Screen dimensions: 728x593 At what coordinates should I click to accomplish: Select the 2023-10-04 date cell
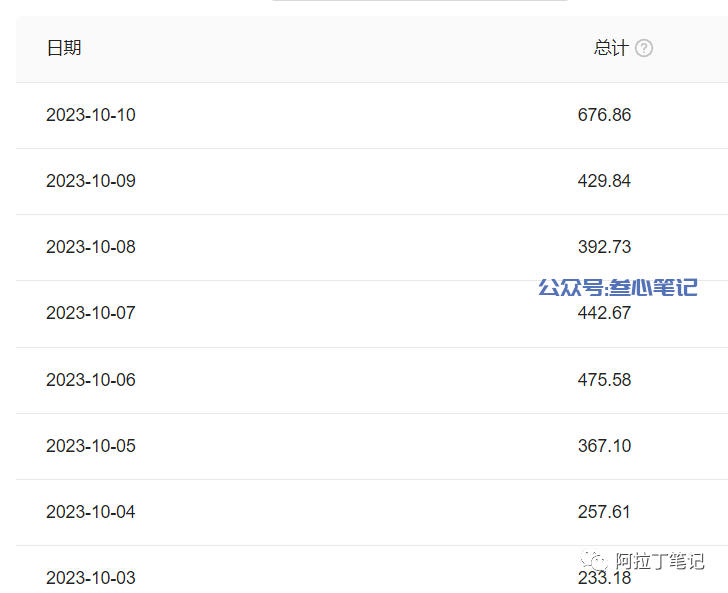tap(91, 512)
